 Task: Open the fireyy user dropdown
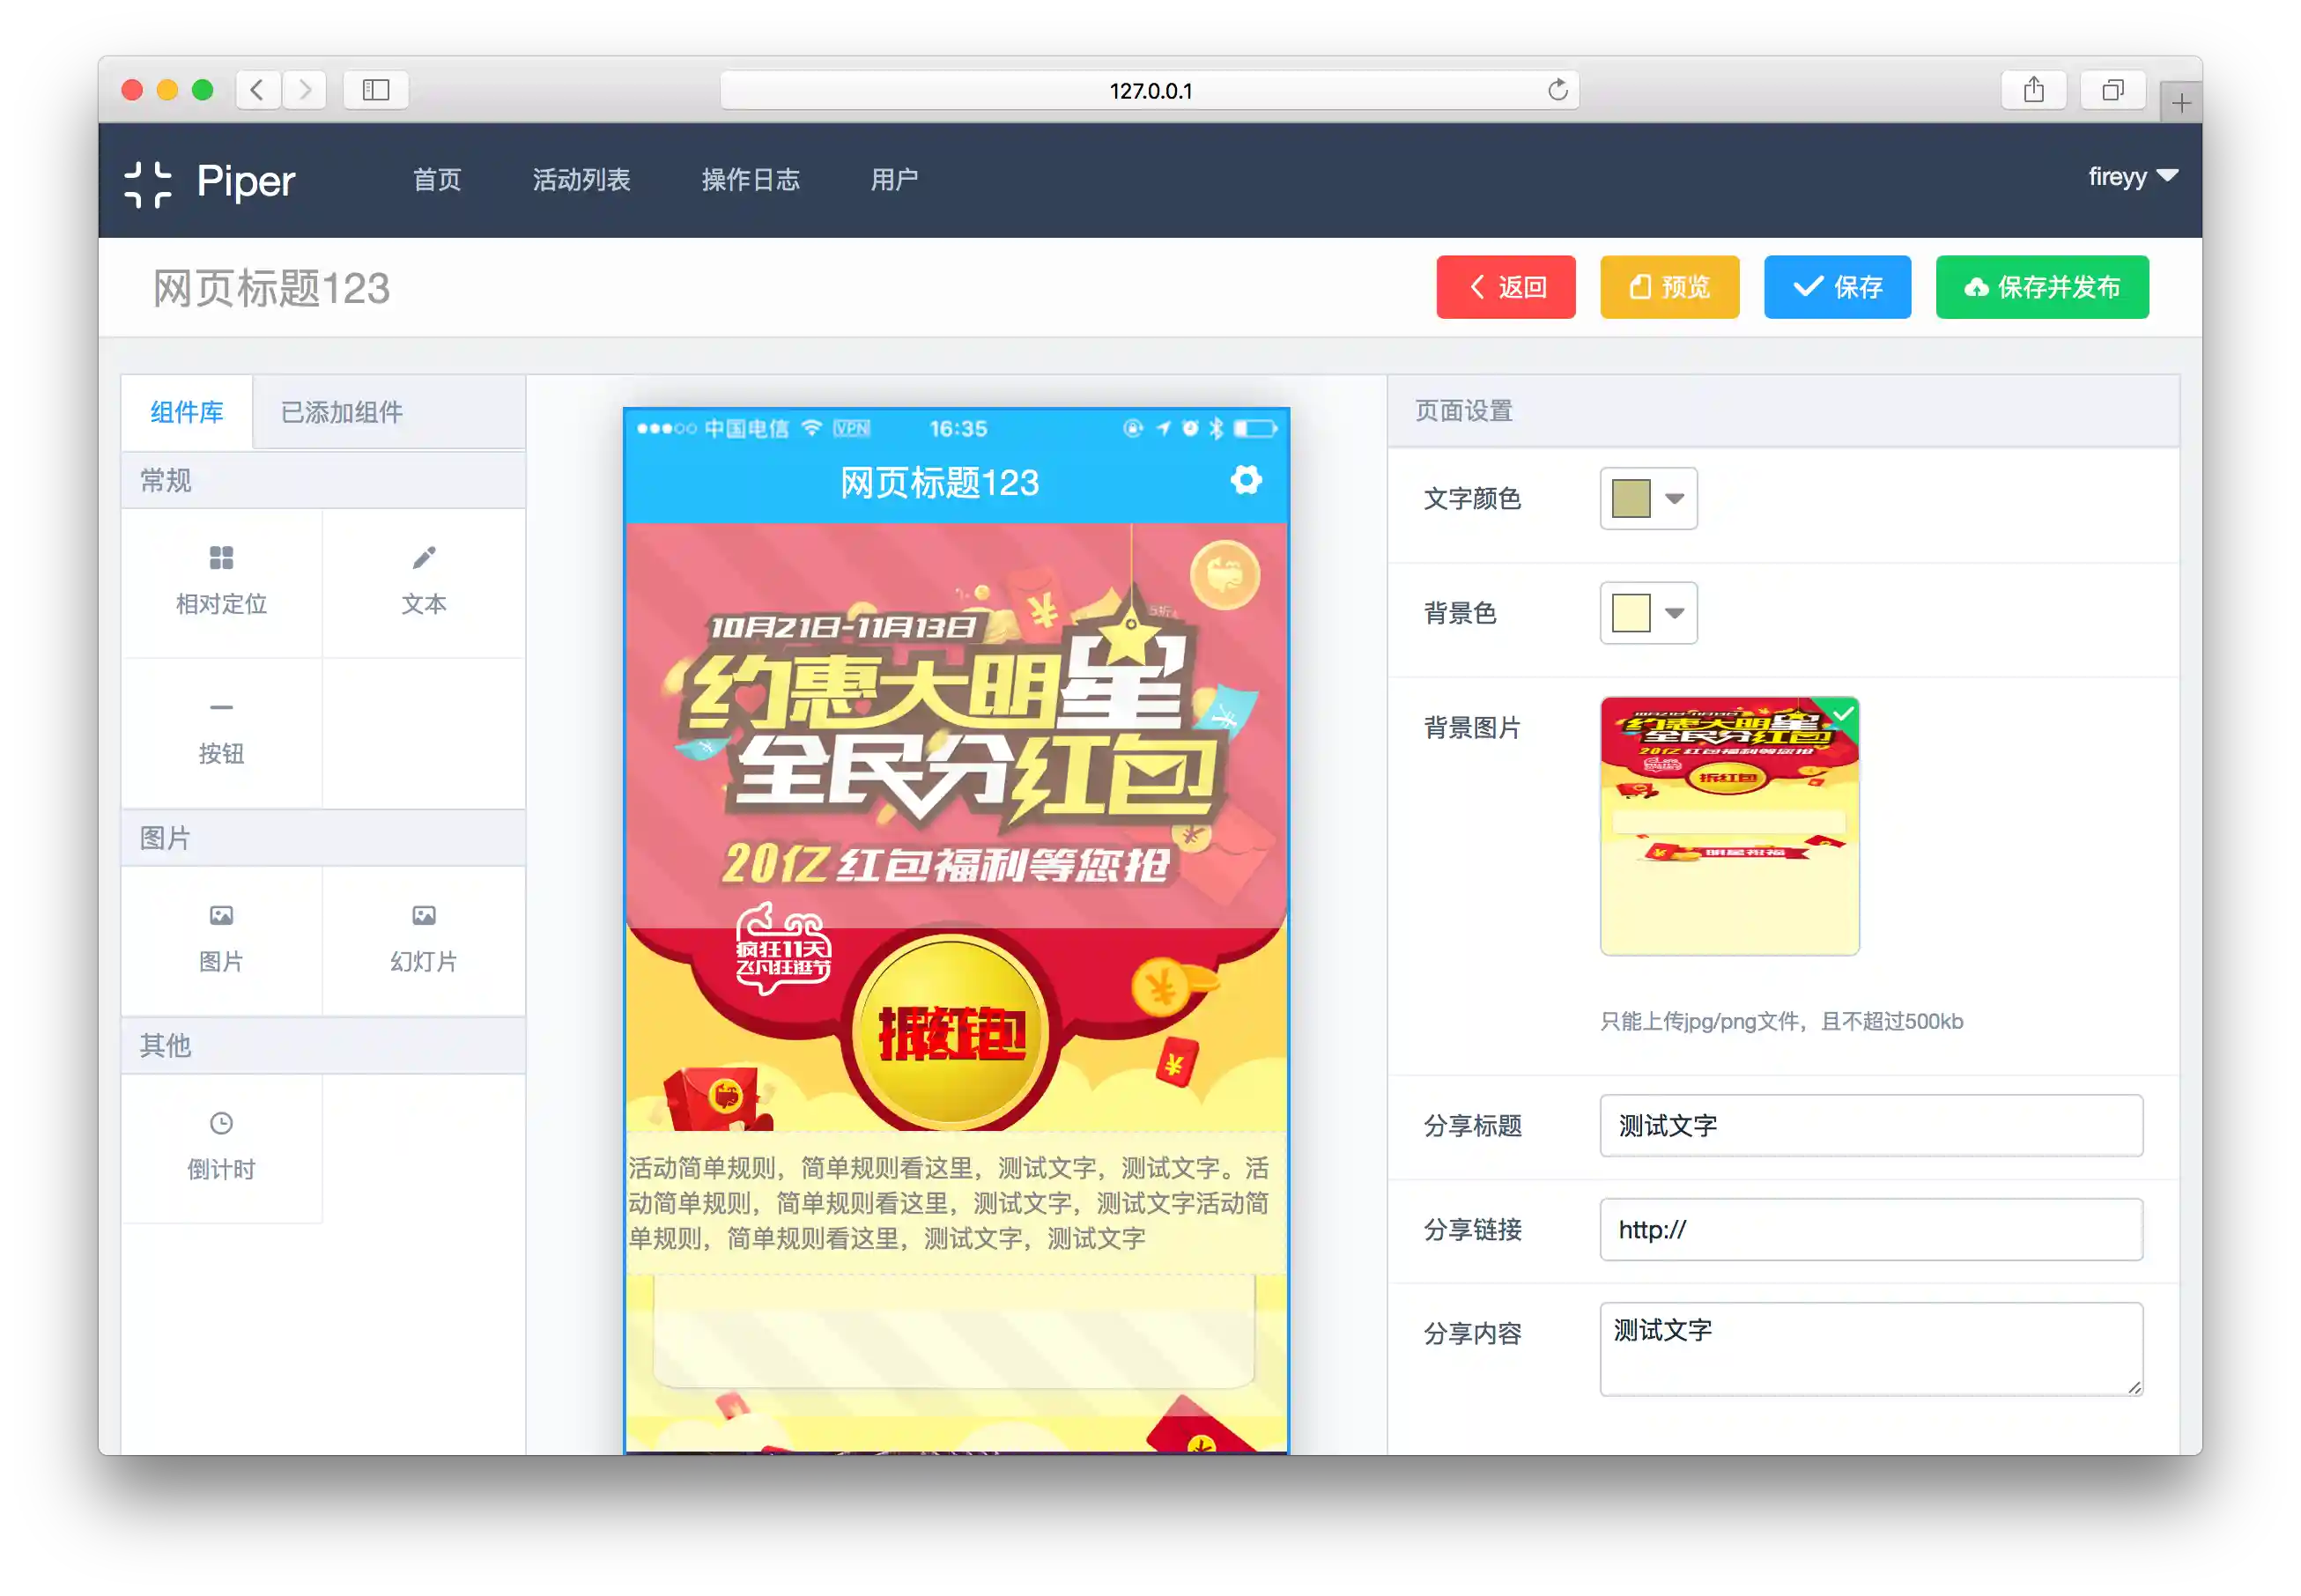click(x=2131, y=177)
